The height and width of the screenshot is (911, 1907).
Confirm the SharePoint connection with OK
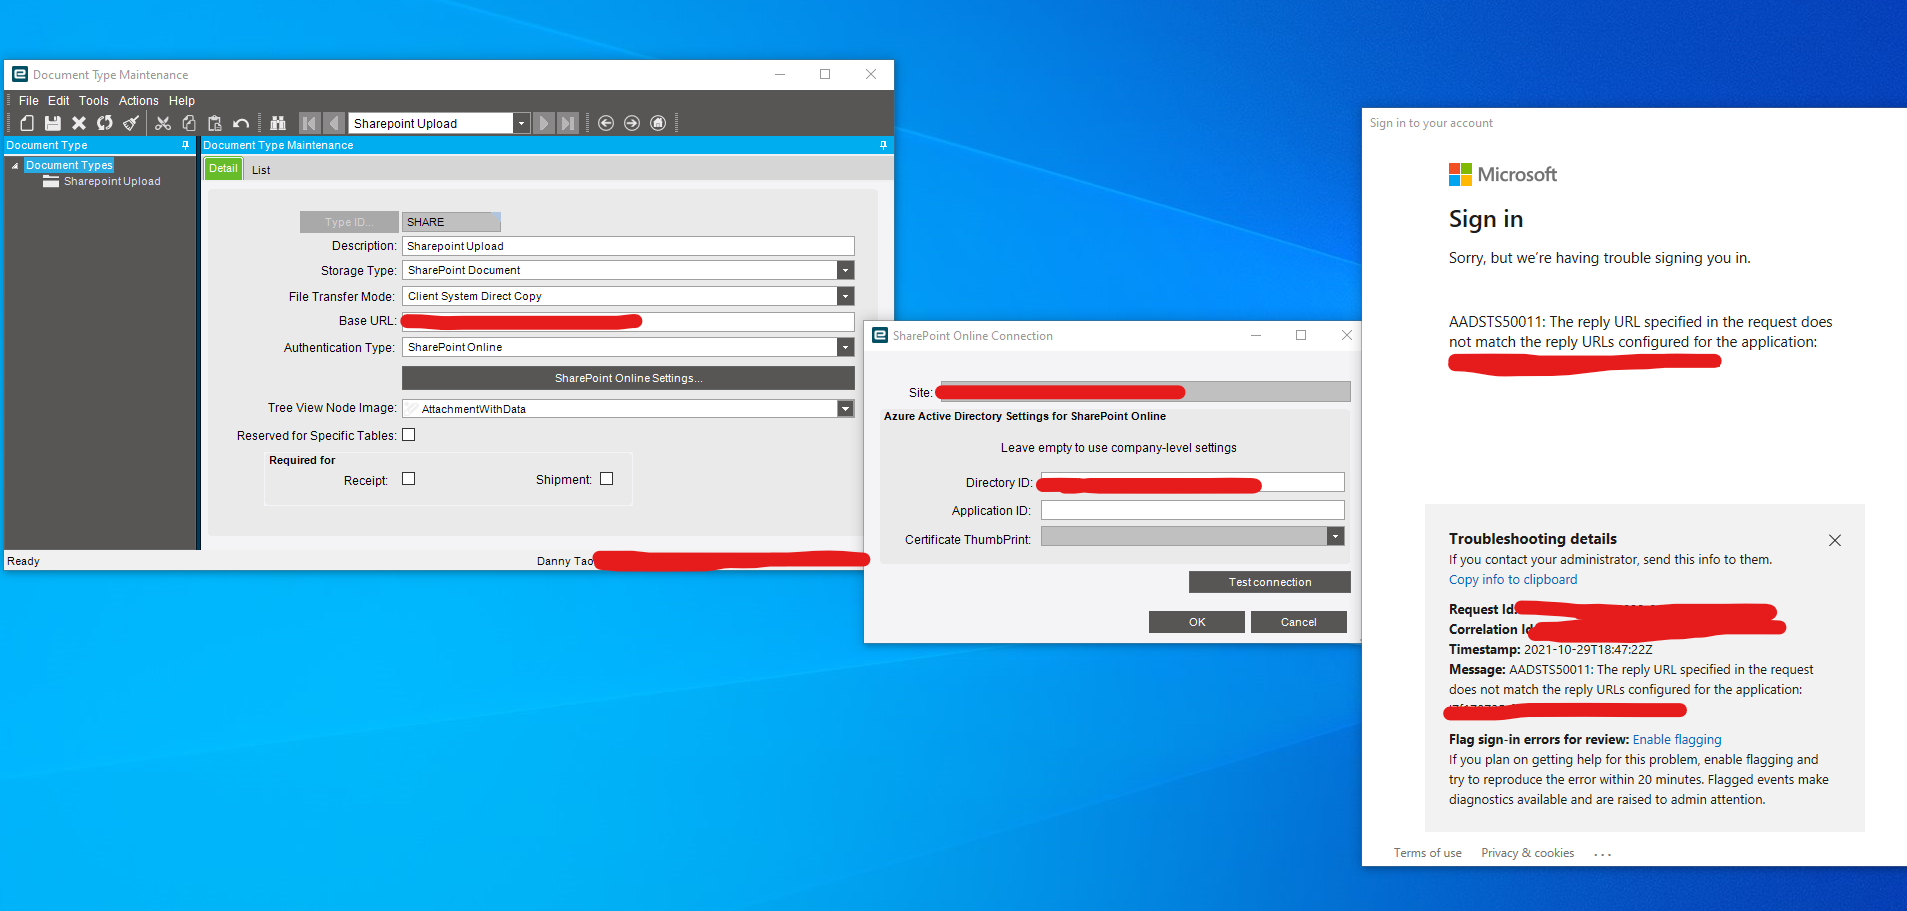tap(1197, 622)
